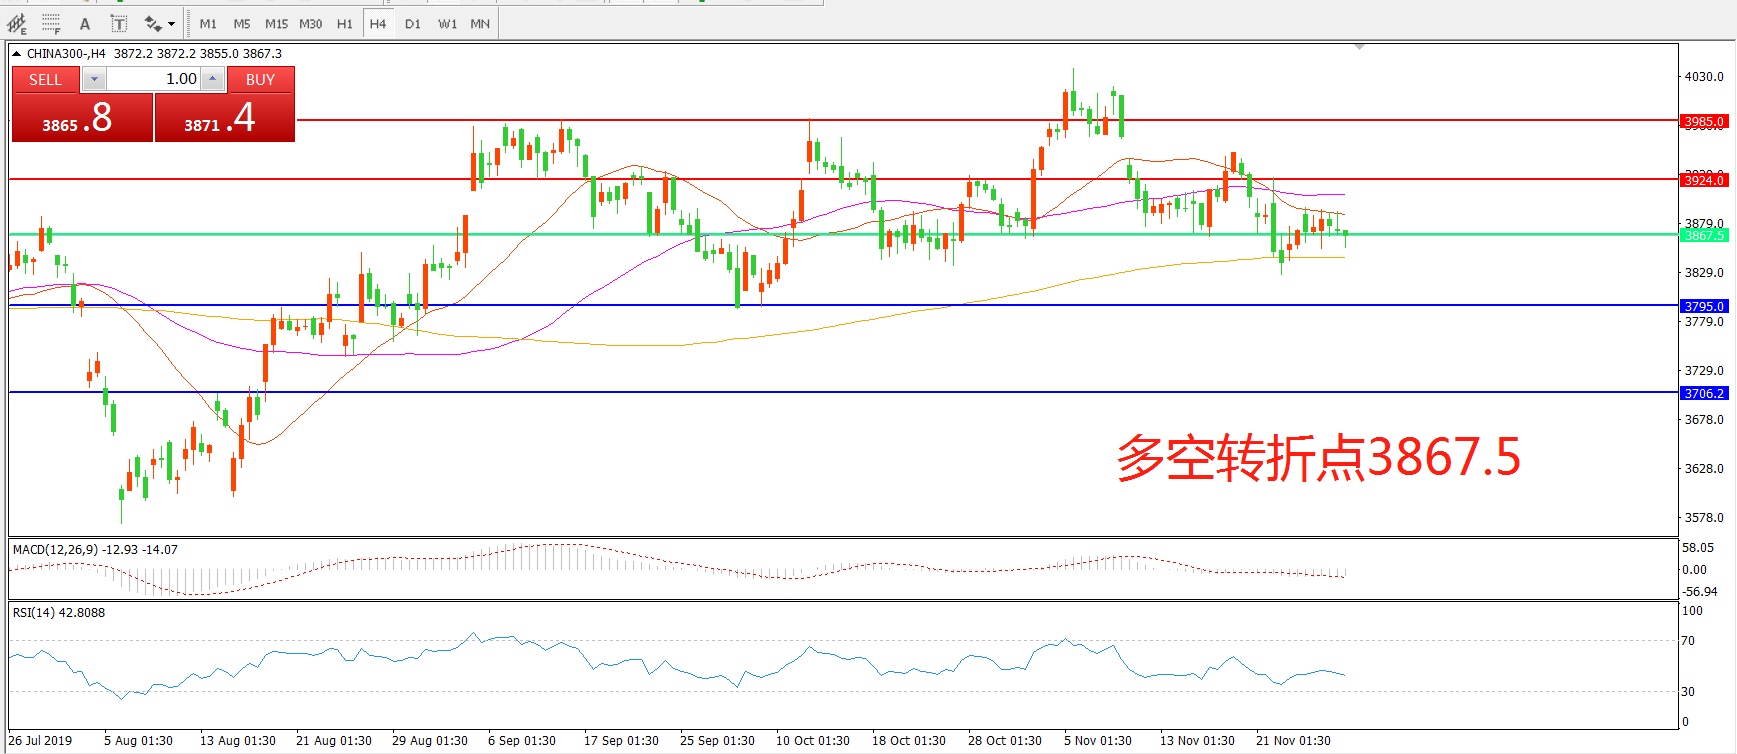This screenshot has height=754, width=1737.
Task: Select the D1 timeframe
Action: pyautogui.click(x=412, y=23)
